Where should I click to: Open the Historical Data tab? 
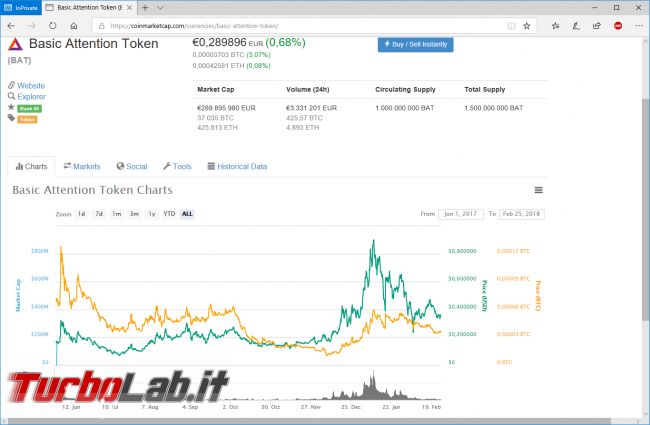tap(237, 166)
